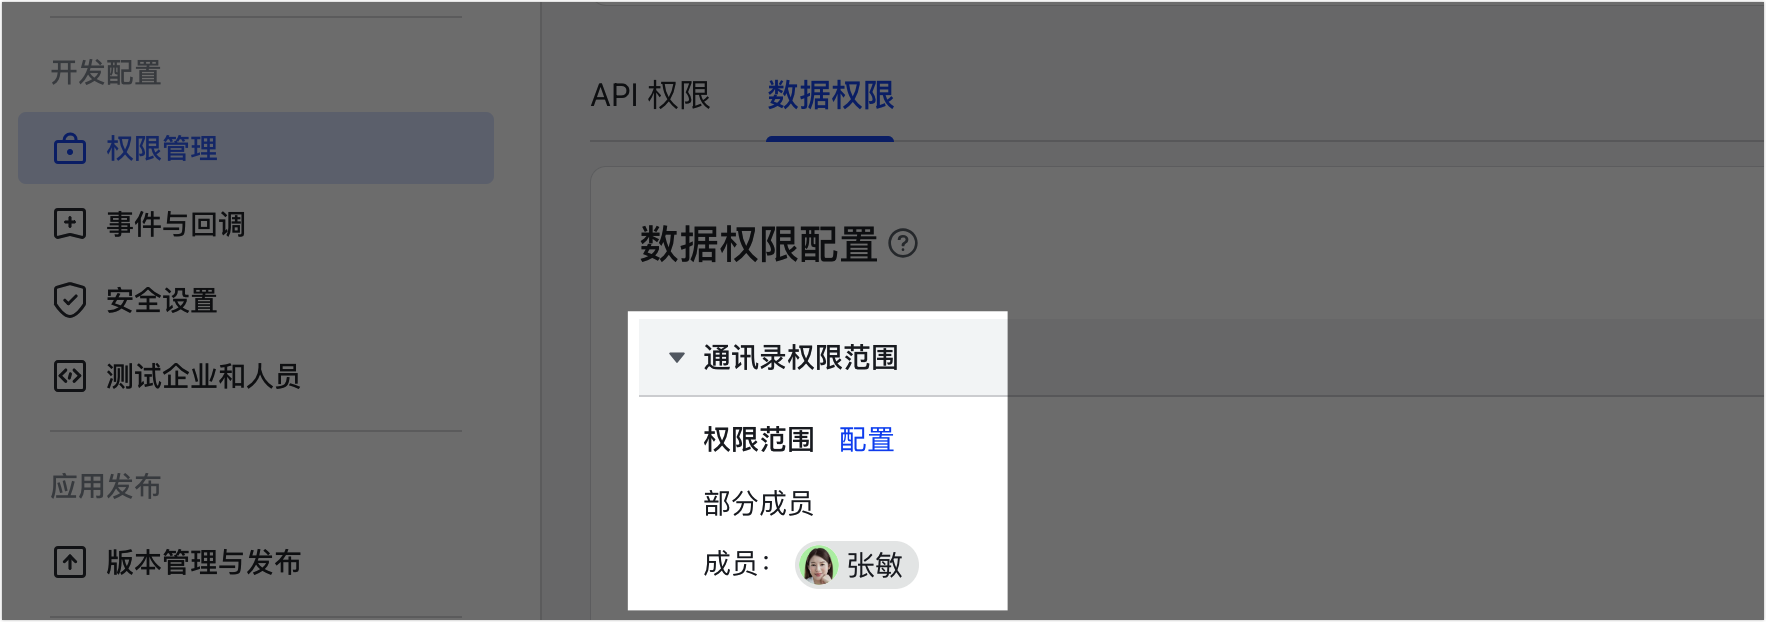
Task: Open 权限管理 in the sidebar
Action: coord(162,149)
